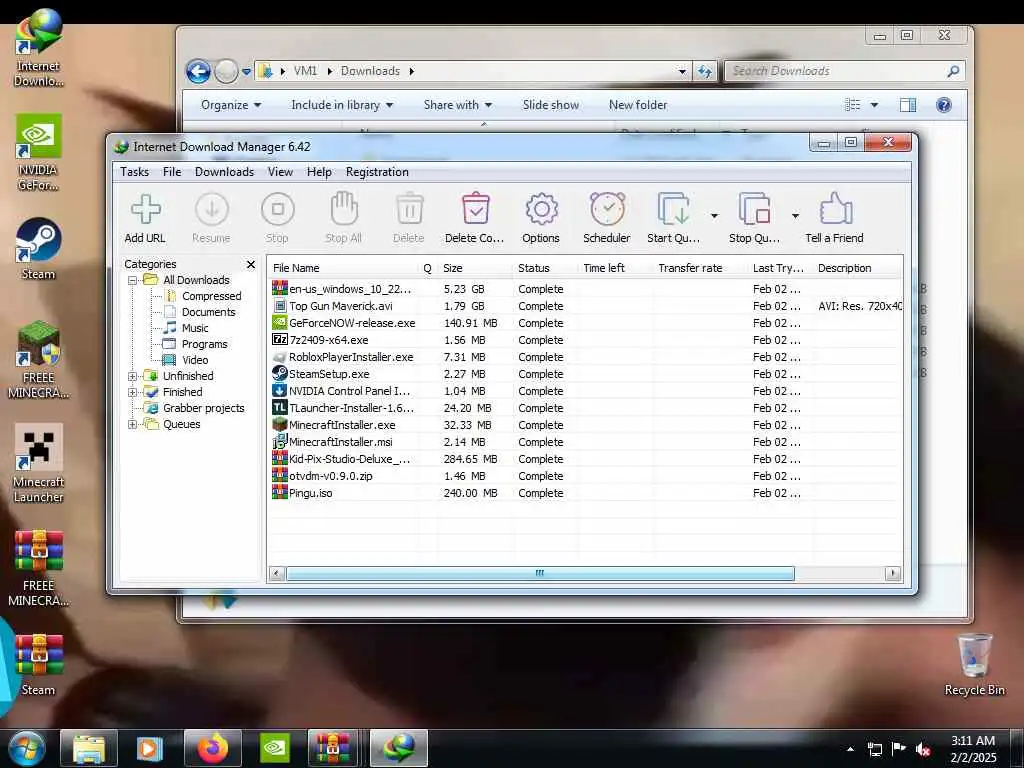Open IDM Options gear icon
Viewport: 1024px width, 768px height.
541,217
